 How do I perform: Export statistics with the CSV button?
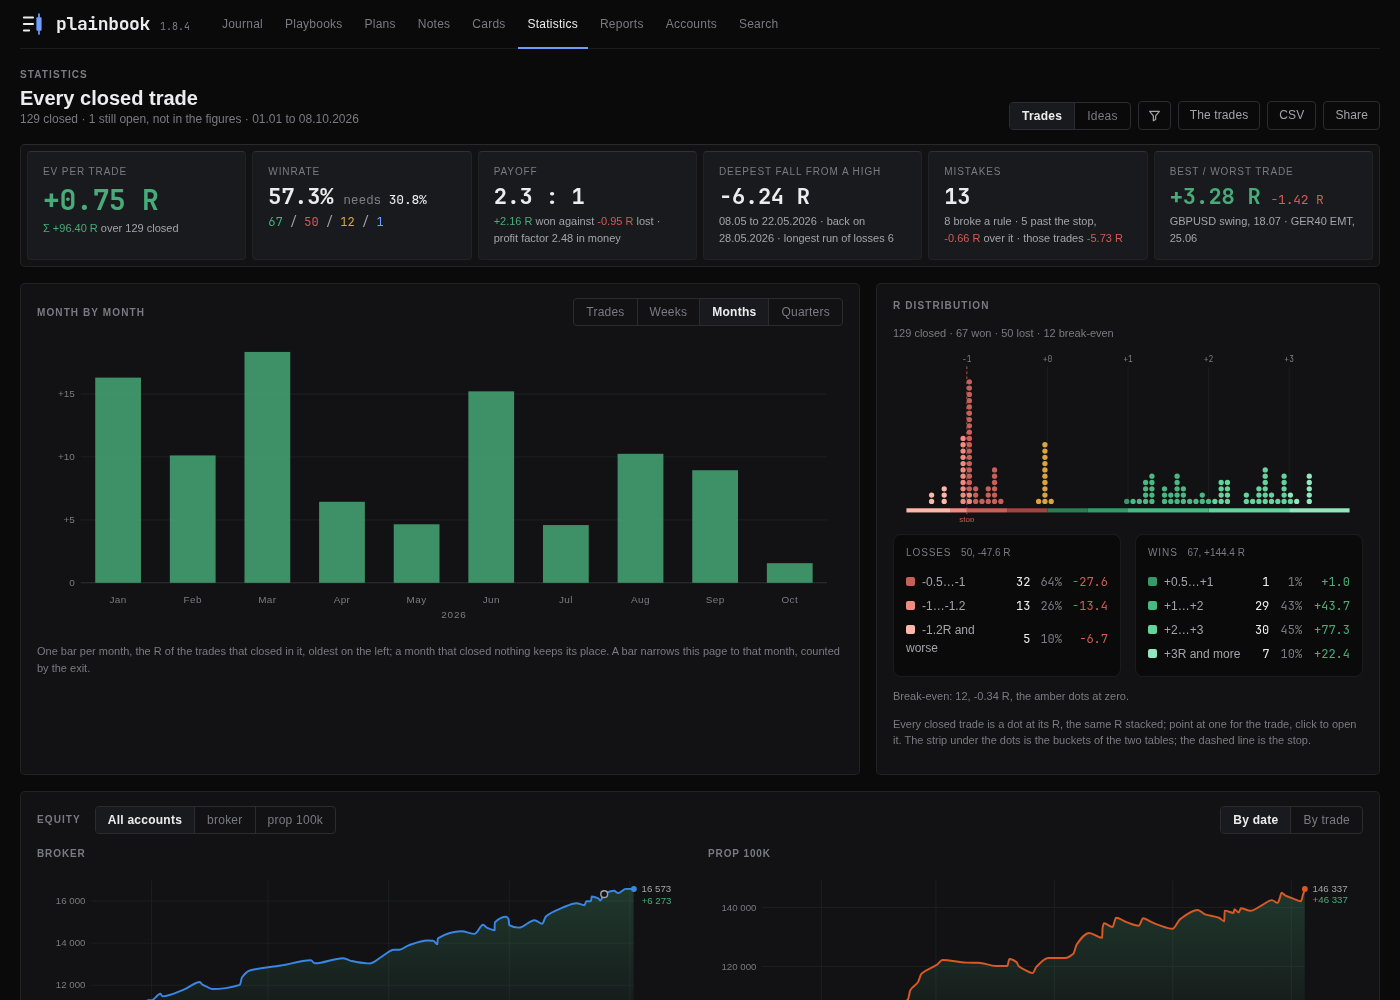point(1291,116)
